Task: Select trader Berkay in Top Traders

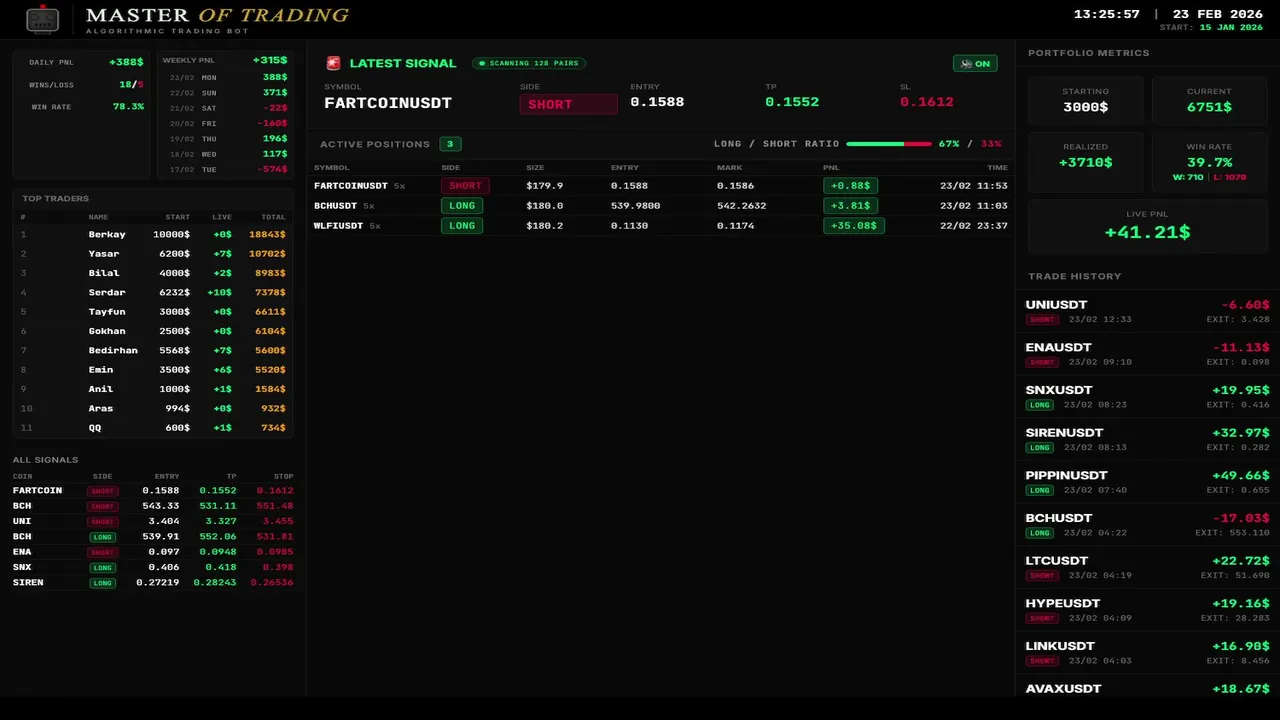Action: 153,235
